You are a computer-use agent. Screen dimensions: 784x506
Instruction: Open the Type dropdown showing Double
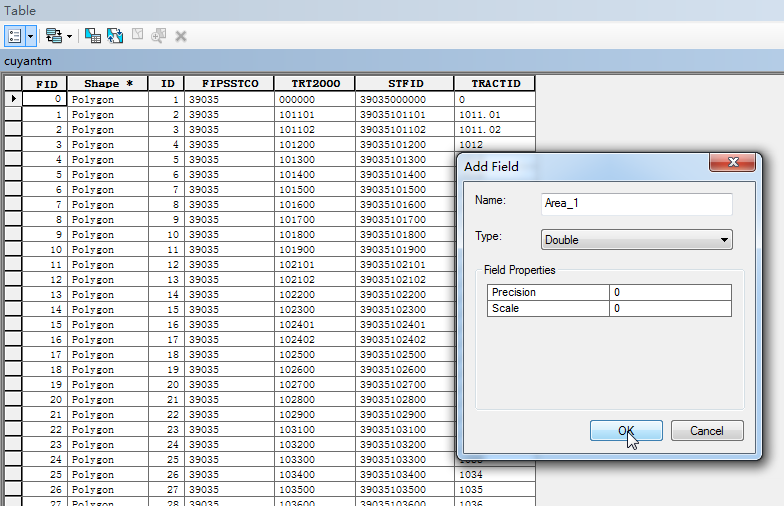[x=636, y=240]
